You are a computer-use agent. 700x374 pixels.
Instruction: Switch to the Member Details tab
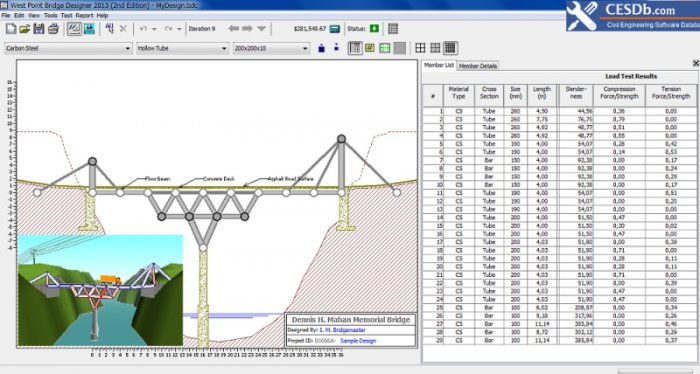[478, 66]
